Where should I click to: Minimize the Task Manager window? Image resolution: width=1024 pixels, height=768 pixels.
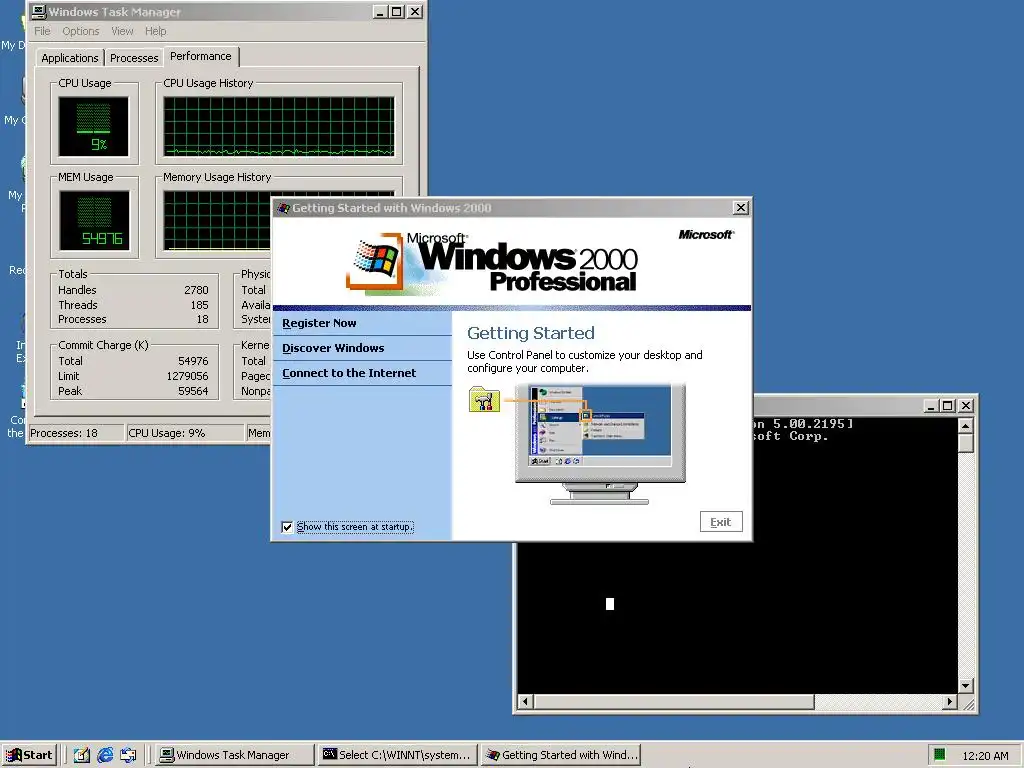point(381,12)
